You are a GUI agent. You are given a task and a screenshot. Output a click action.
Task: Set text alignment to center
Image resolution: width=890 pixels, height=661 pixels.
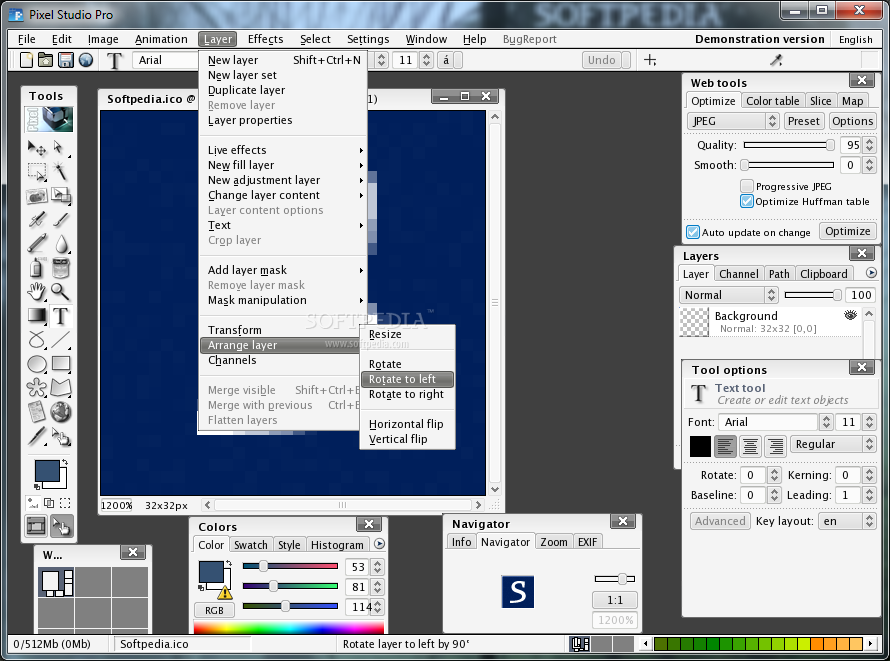click(x=750, y=446)
